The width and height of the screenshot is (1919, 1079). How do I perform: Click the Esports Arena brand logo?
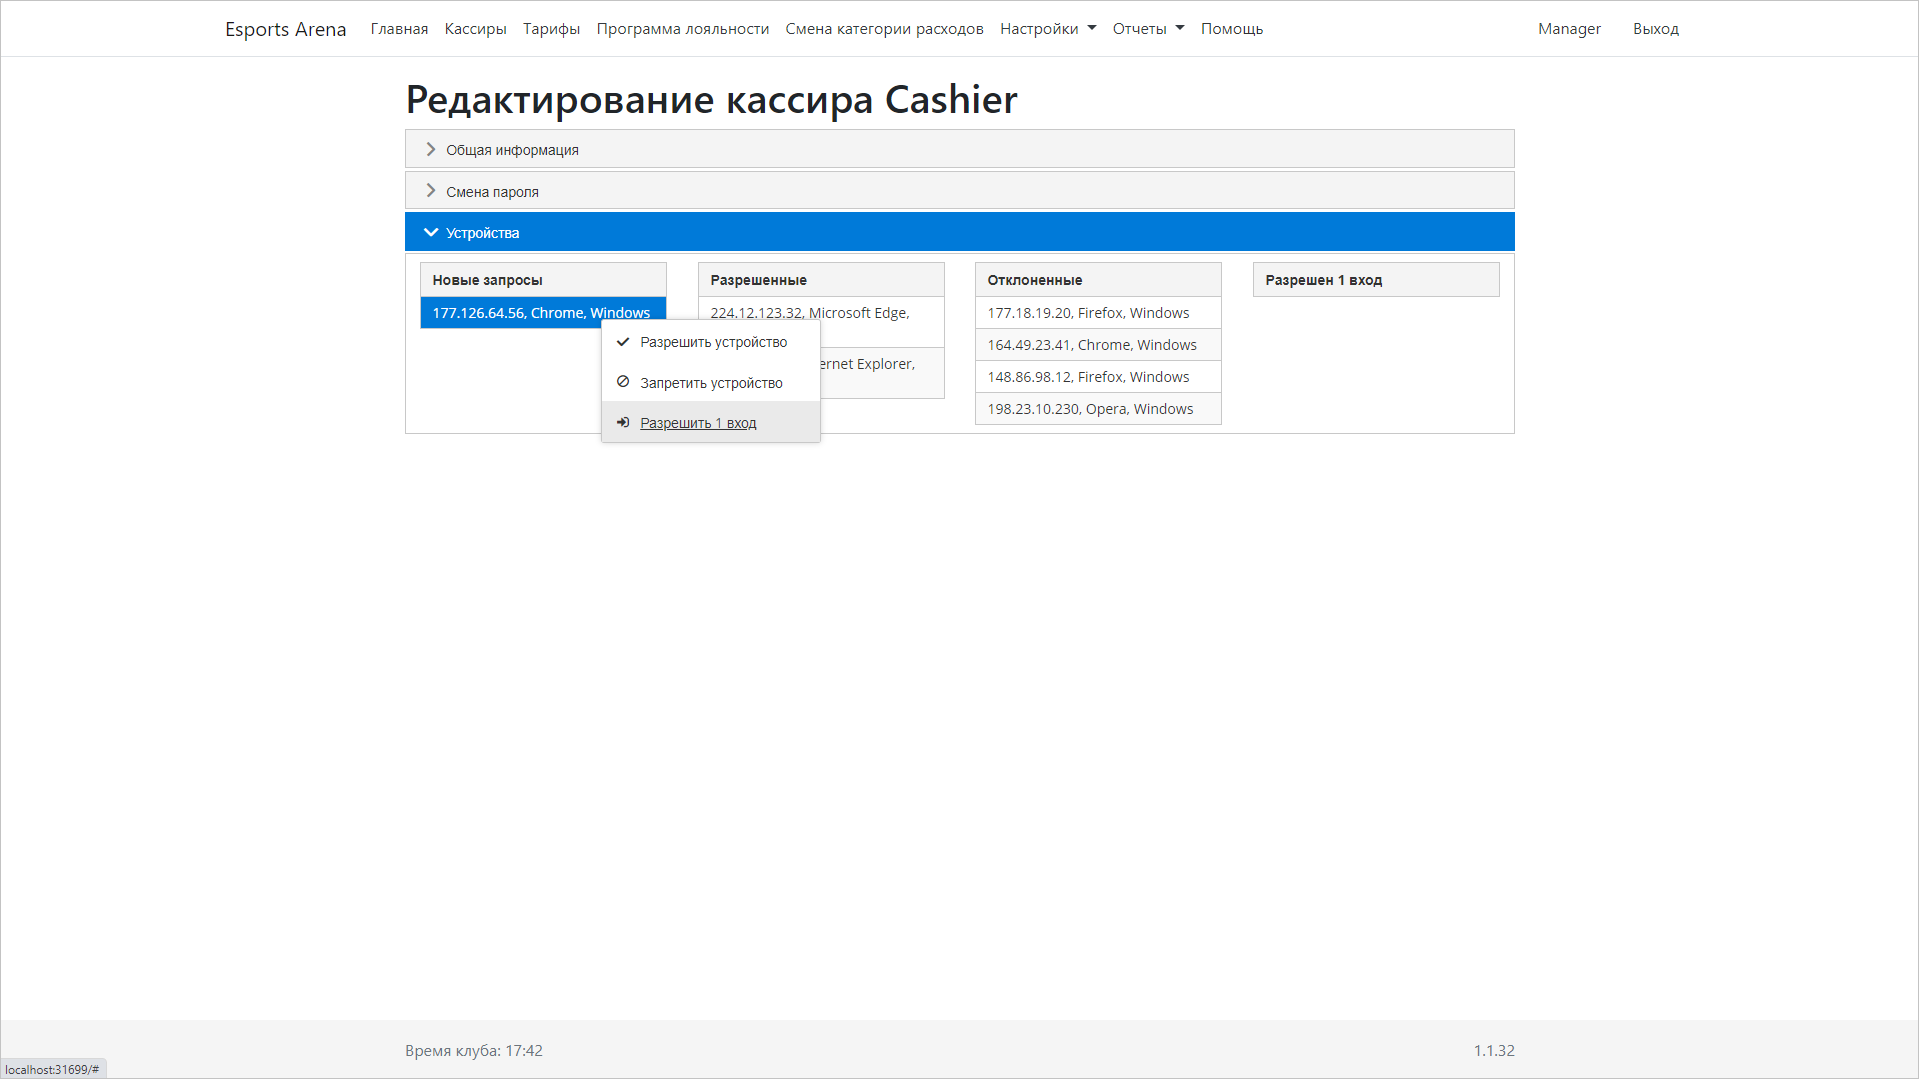(285, 29)
